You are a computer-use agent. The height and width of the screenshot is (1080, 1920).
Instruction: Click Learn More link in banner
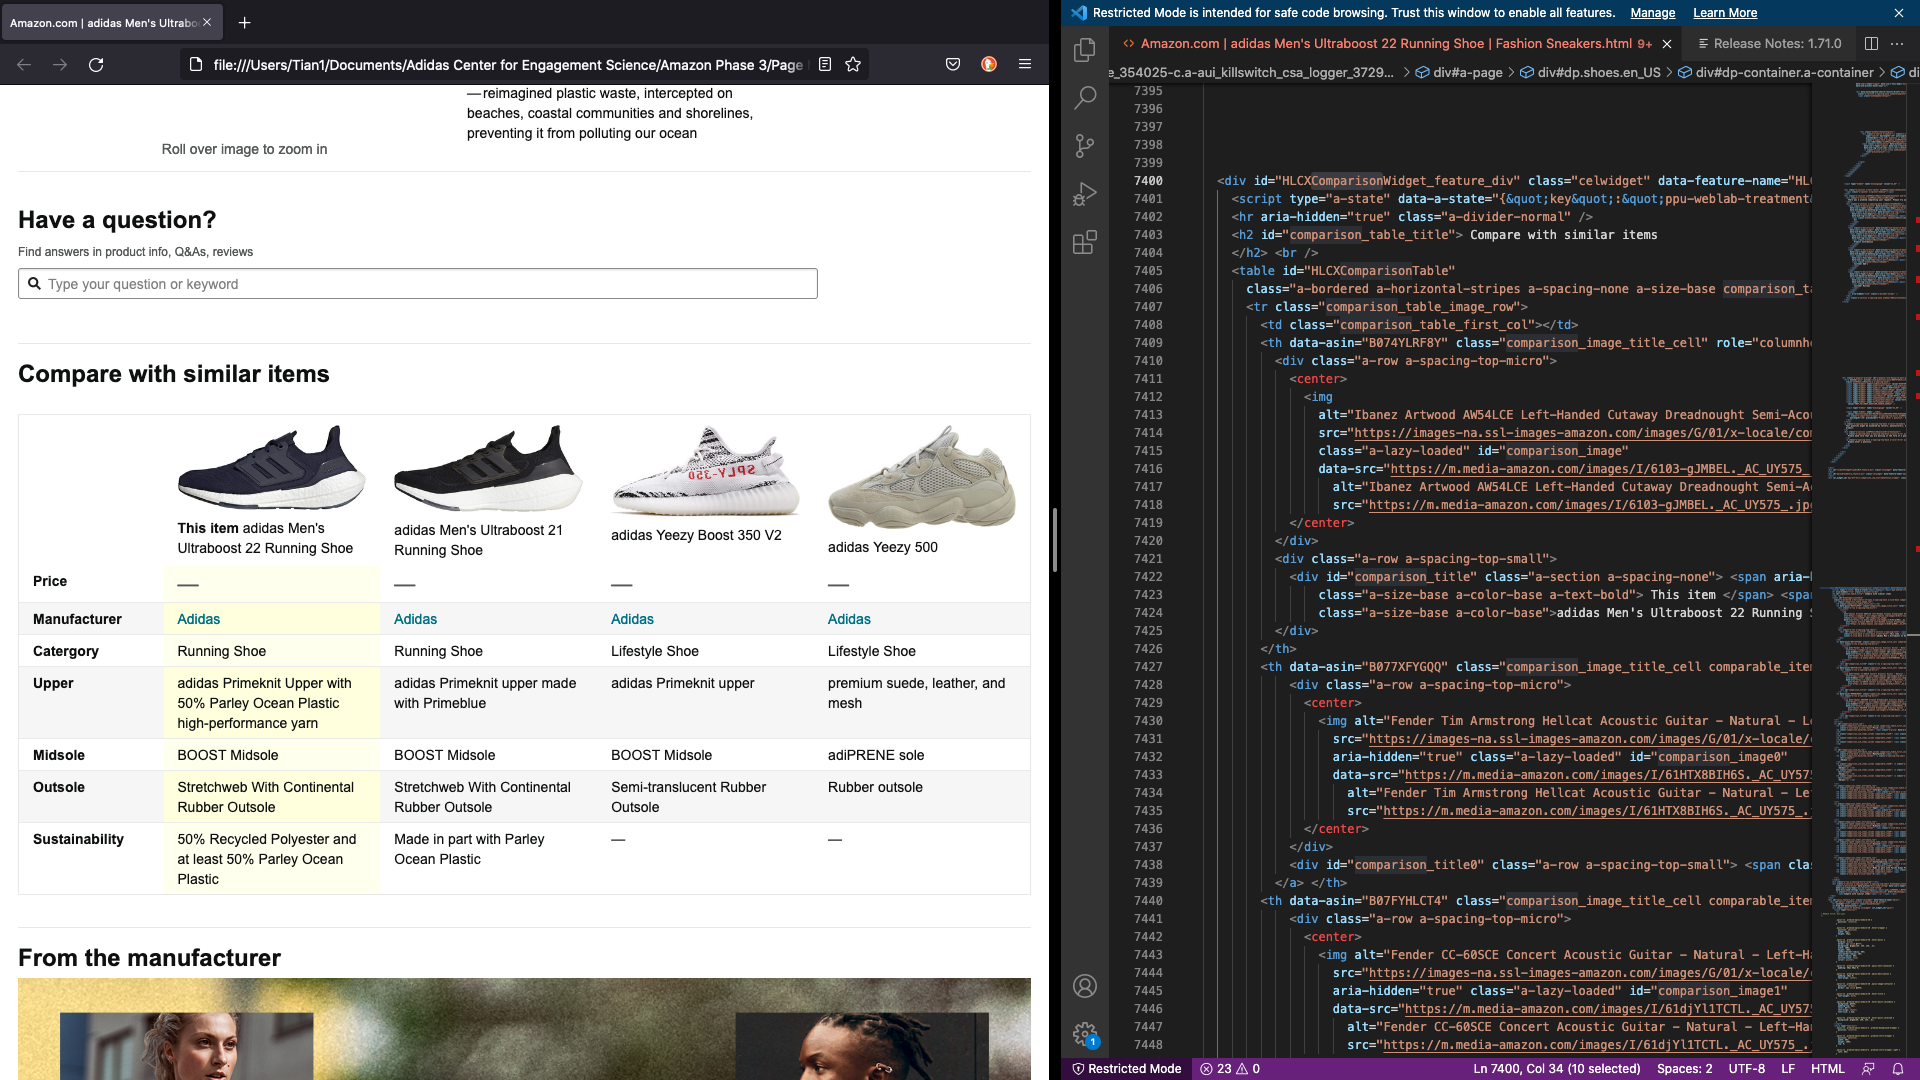1725,13
